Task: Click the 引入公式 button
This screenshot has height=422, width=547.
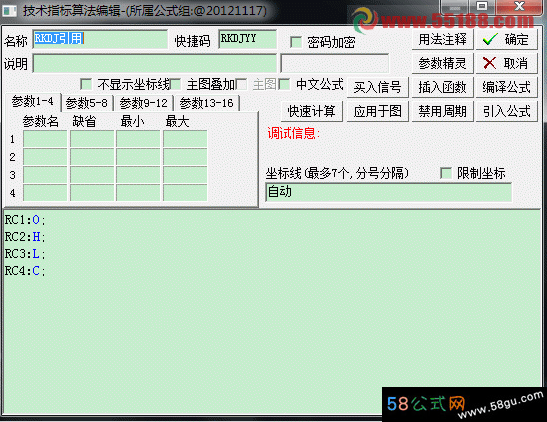Action: [x=506, y=112]
